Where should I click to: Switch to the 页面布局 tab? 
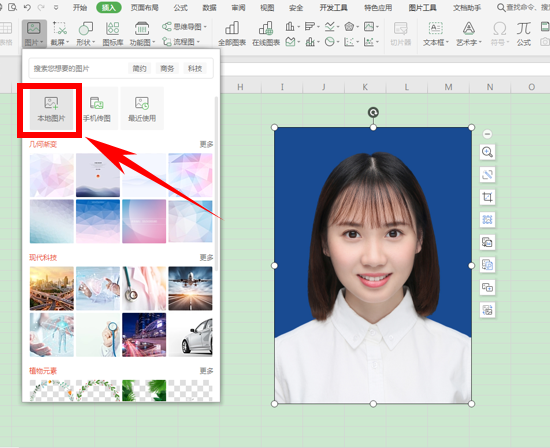point(145,7)
